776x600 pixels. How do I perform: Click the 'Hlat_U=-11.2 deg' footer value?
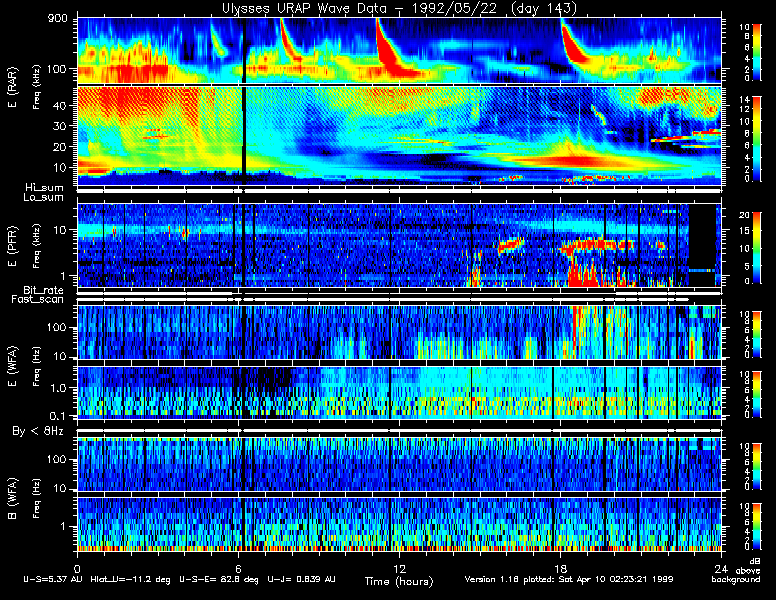point(131,579)
